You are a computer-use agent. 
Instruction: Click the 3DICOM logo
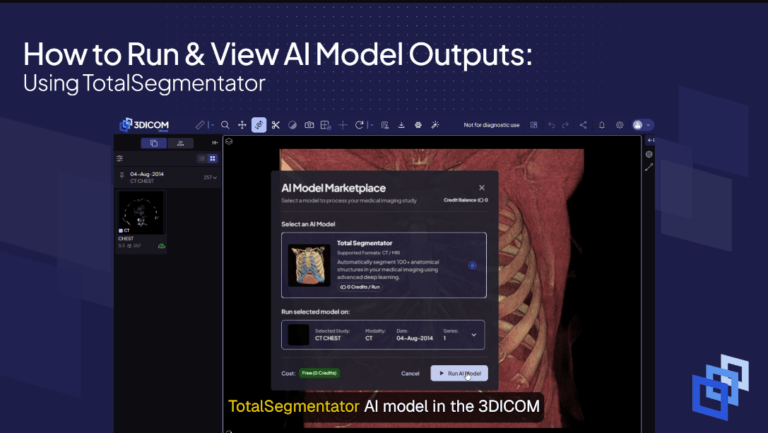pyautogui.click(x=144, y=125)
